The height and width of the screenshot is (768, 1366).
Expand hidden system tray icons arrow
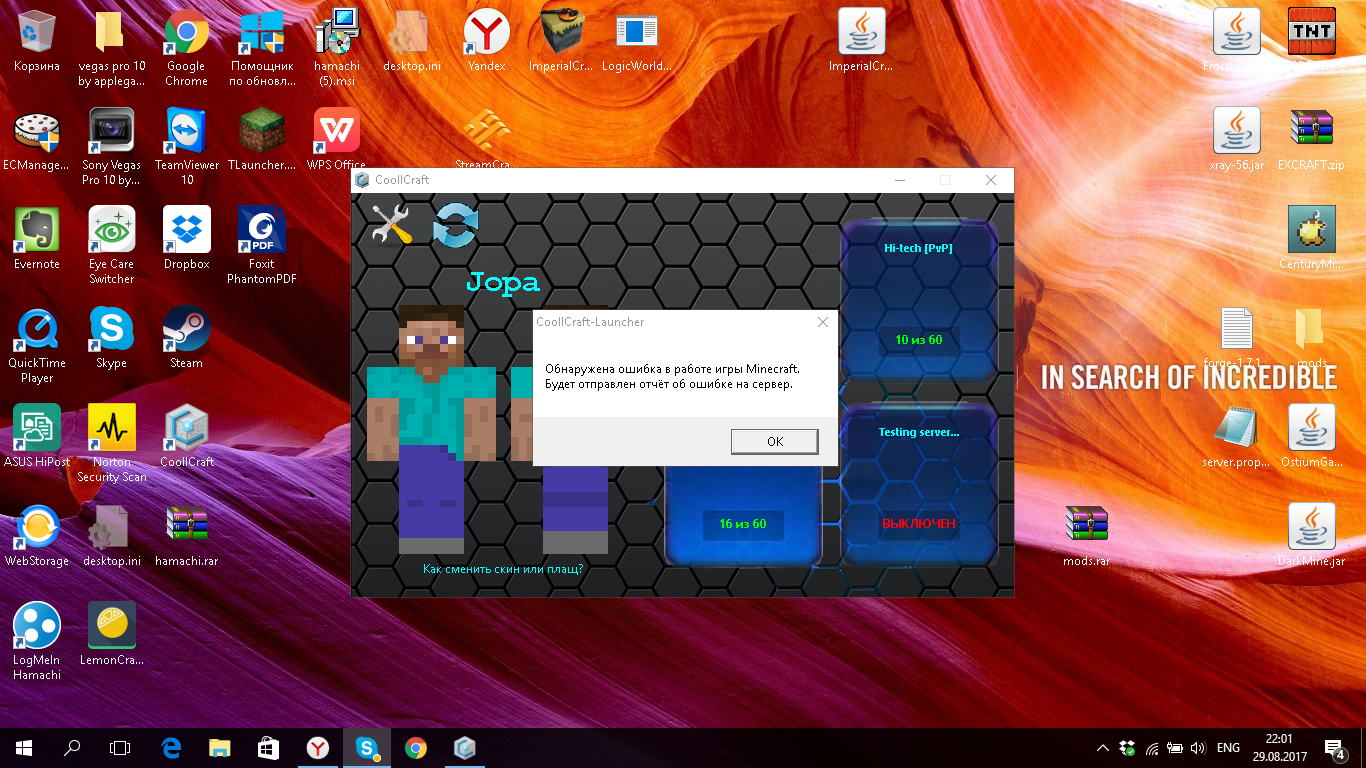coord(1102,747)
